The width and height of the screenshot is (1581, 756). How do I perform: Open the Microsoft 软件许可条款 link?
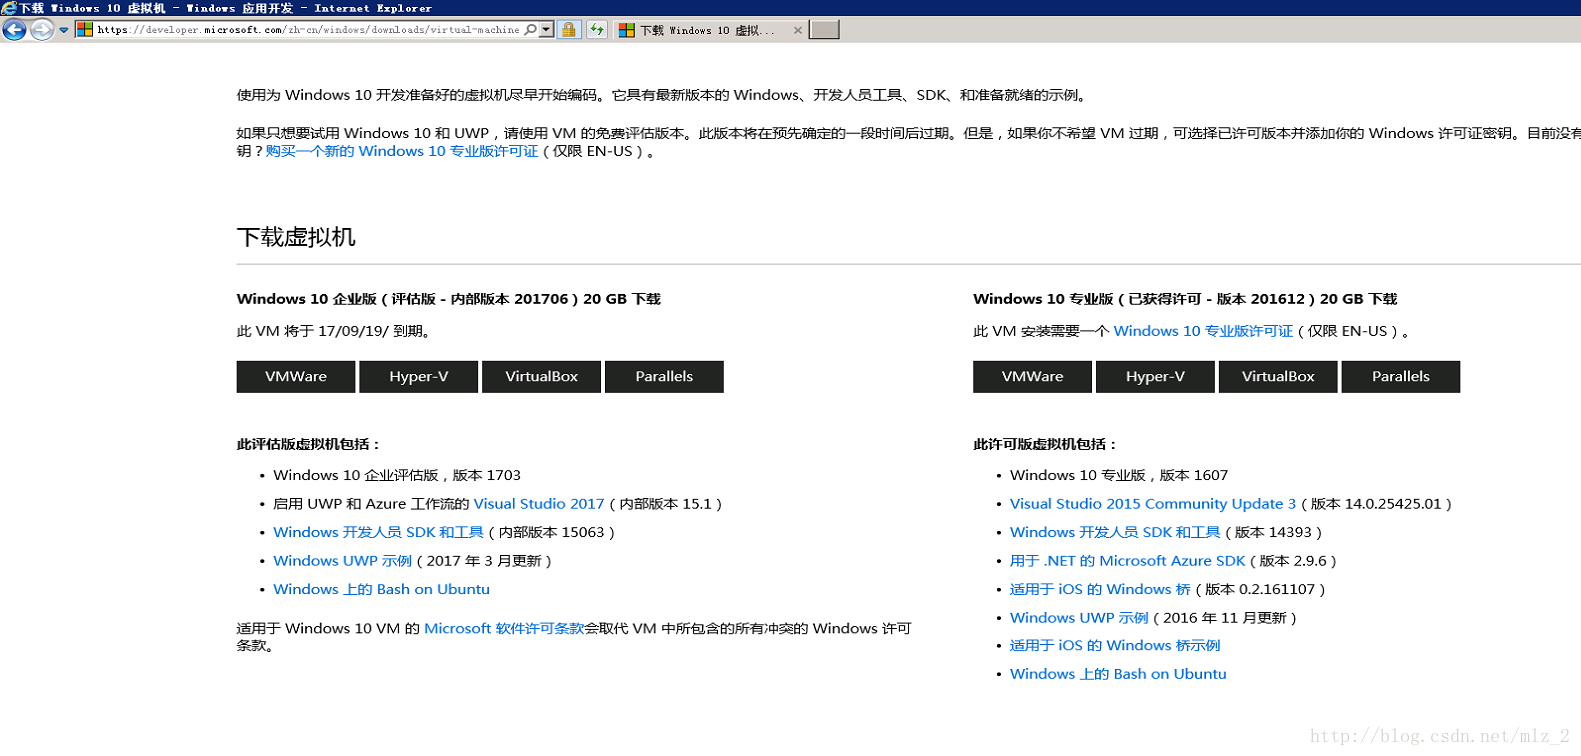(504, 628)
